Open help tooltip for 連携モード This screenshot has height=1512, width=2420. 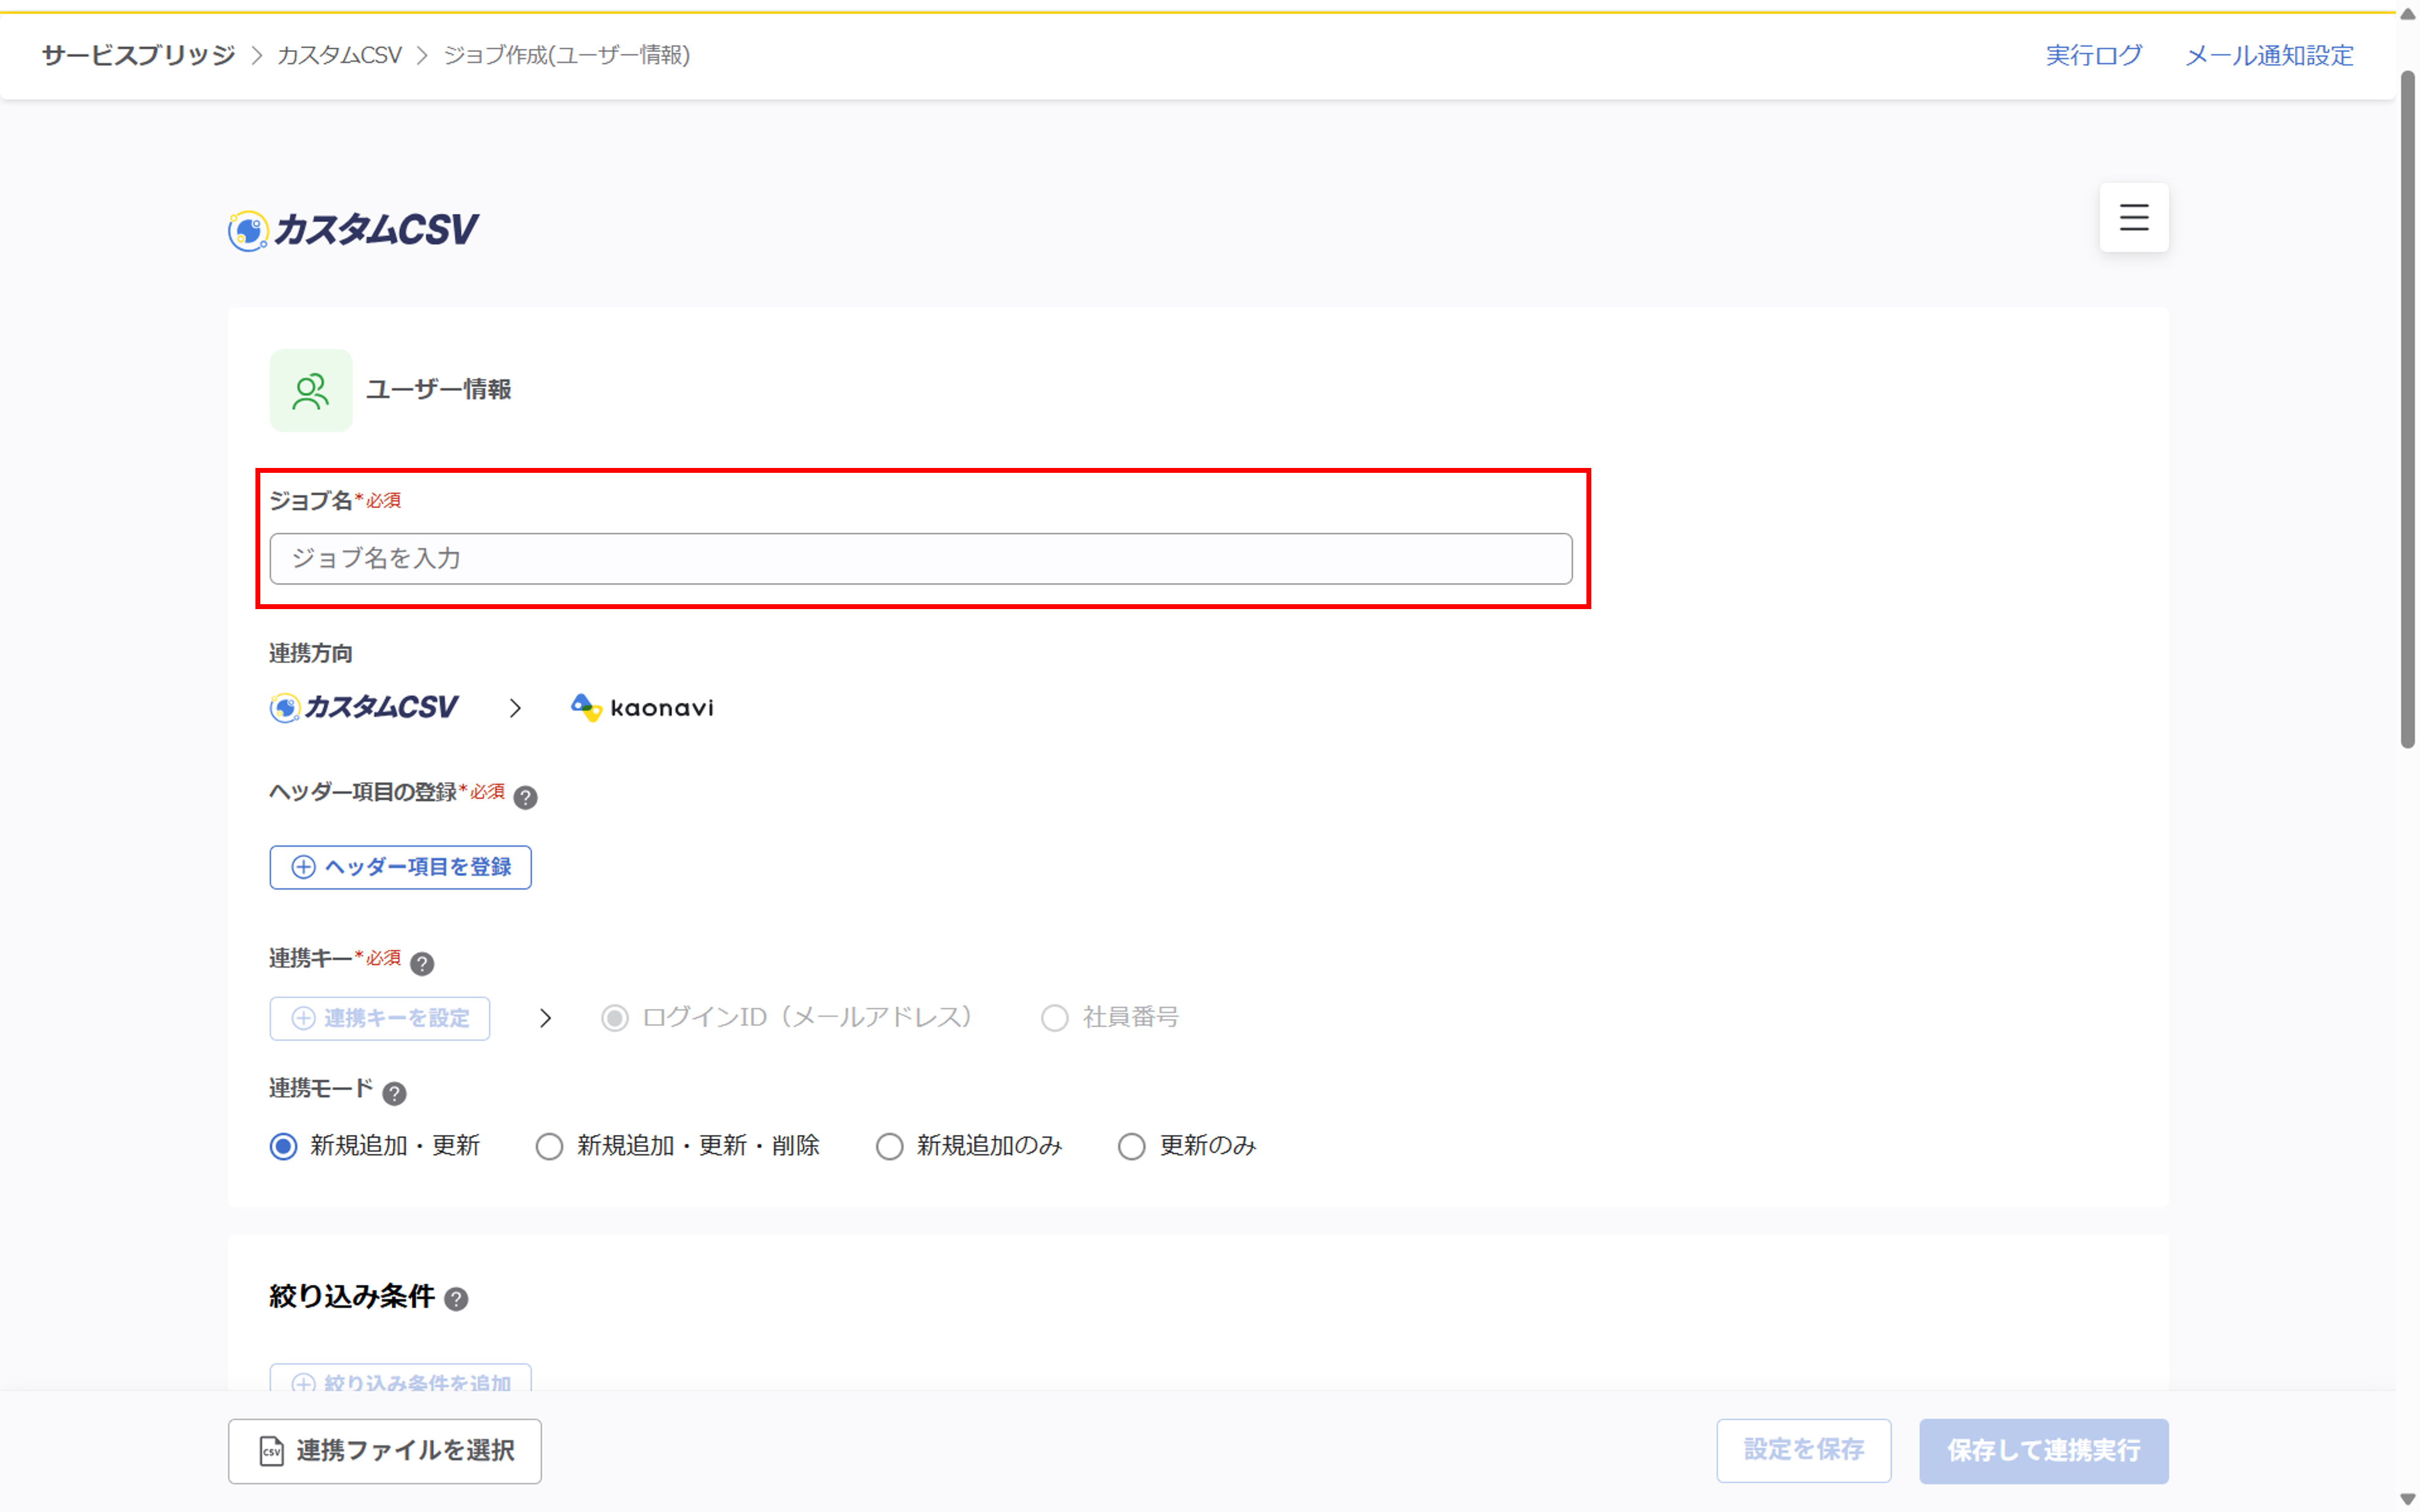pyautogui.click(x=395, y=1093)
